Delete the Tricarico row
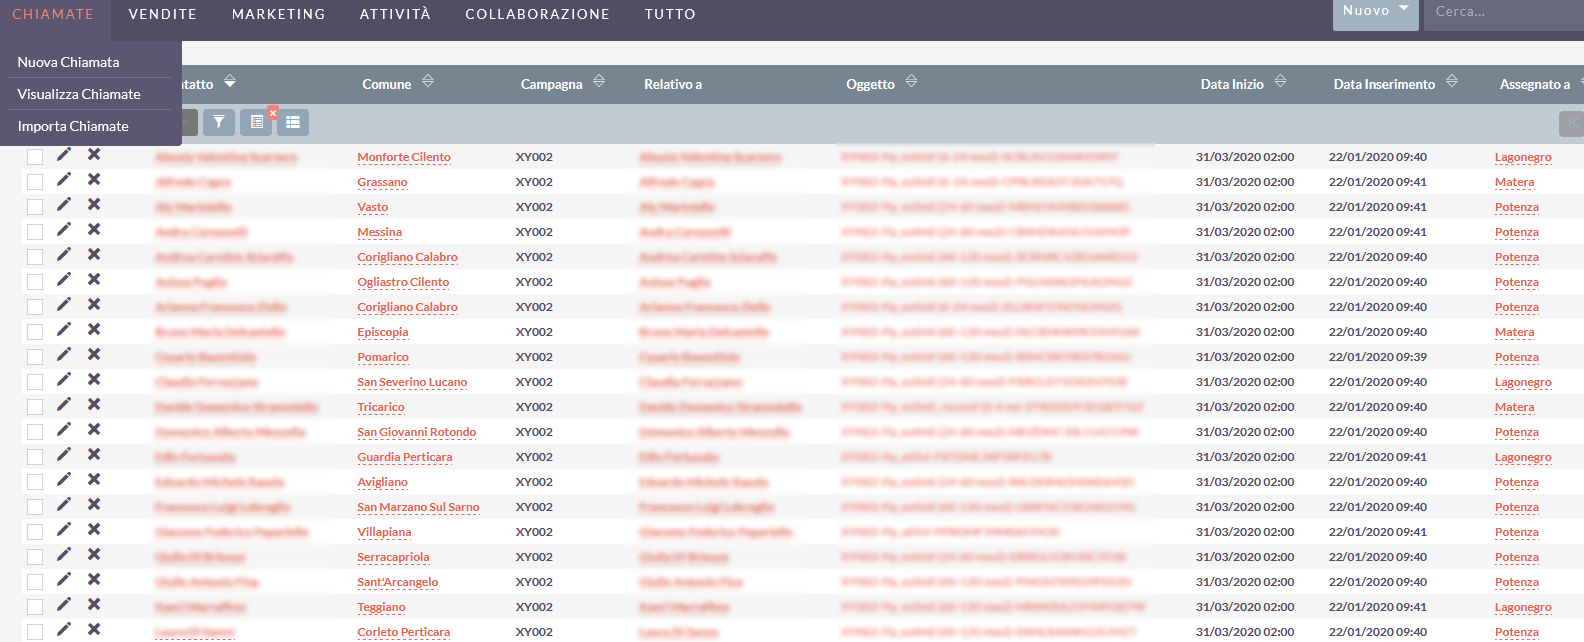 [x=94, y=404]
